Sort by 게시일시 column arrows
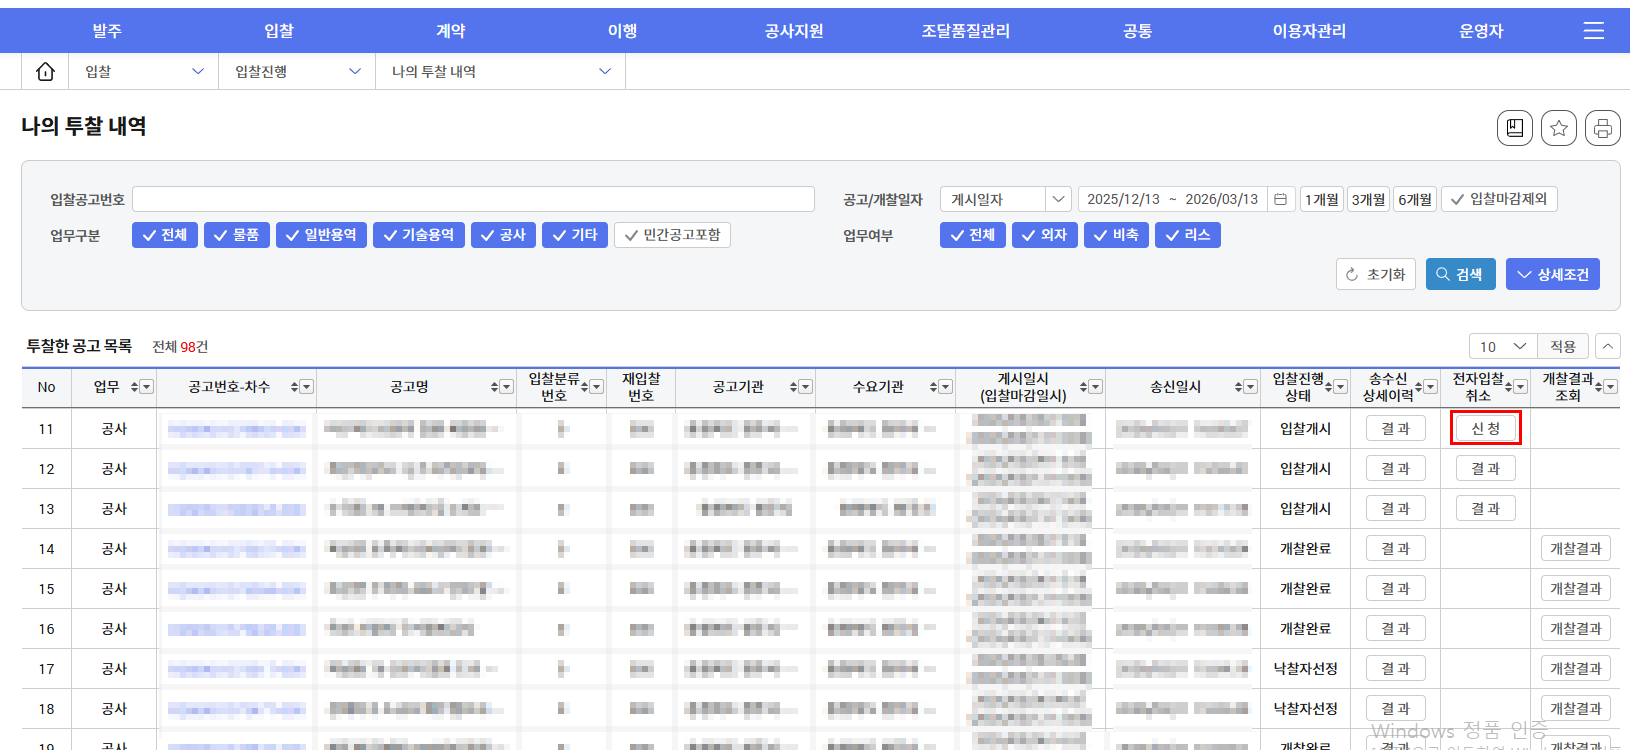1630x750 pixels. point(1083,387)
